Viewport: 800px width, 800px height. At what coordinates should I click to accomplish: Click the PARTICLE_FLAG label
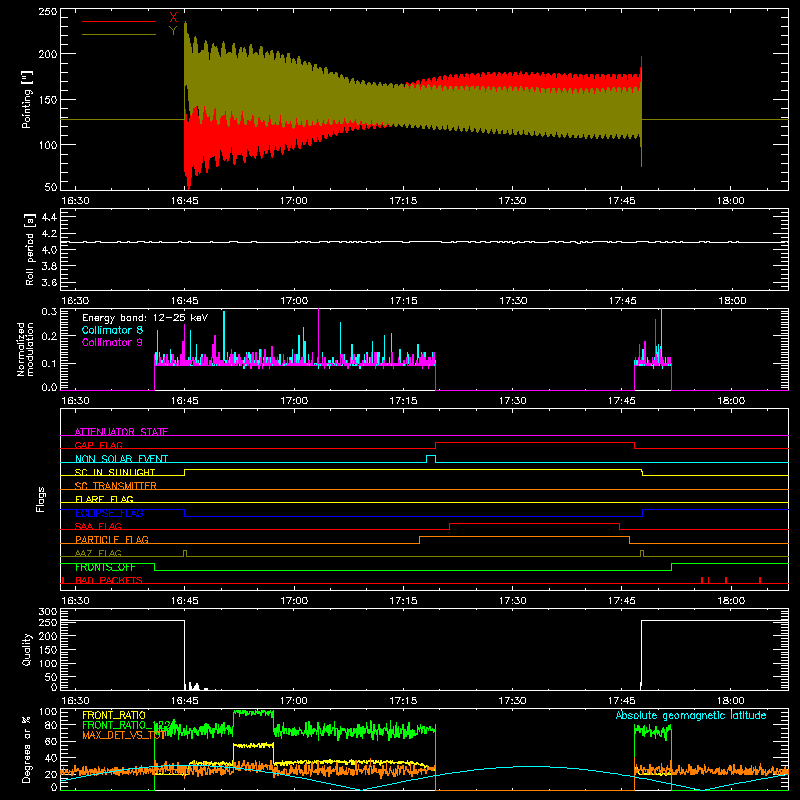point(112,540)
